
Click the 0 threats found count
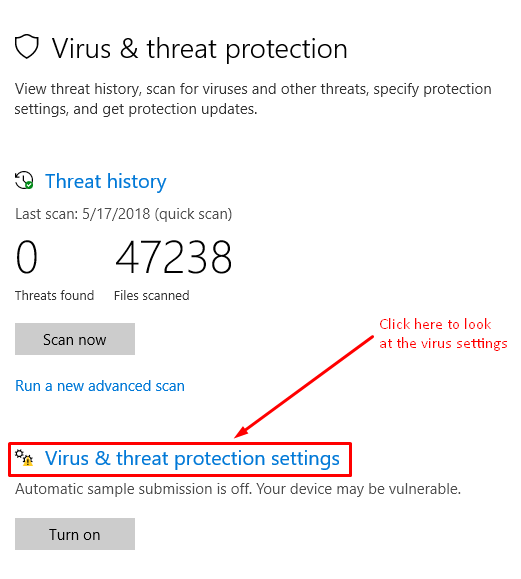(x=27, y=257)
